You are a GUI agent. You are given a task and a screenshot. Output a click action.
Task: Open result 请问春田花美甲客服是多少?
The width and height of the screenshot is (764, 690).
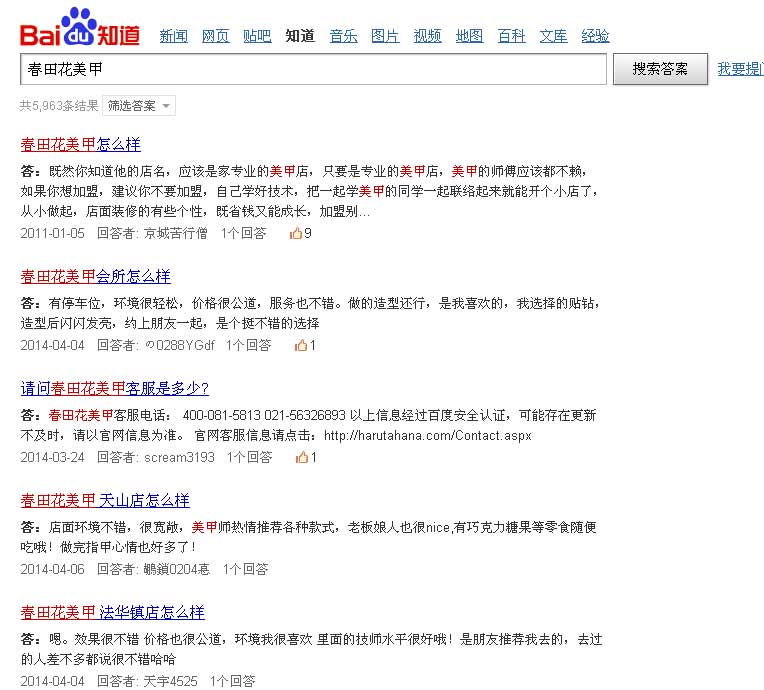114,388
